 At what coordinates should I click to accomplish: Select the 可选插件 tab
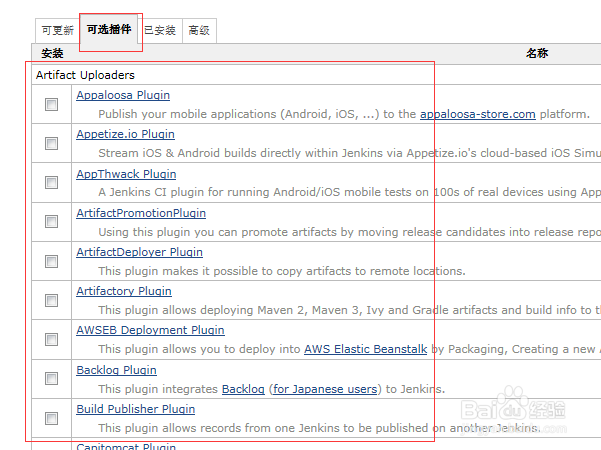pos(109,29)
